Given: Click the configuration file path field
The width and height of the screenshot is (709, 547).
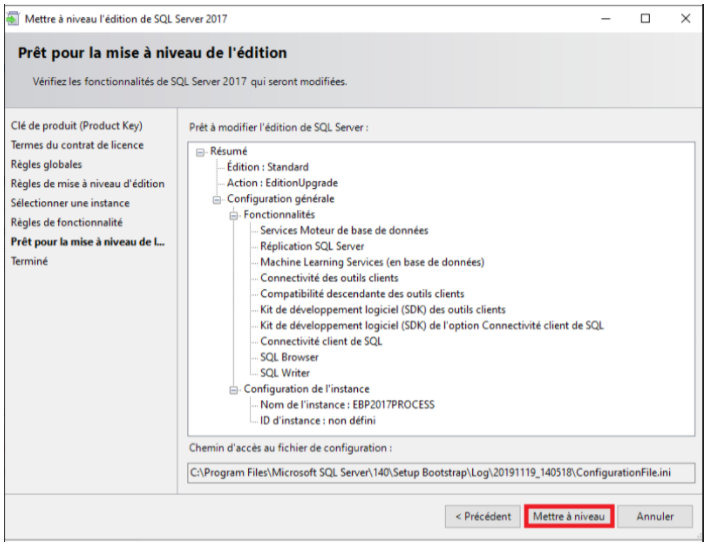Looking at the screenshot, I should pos(441,473).
